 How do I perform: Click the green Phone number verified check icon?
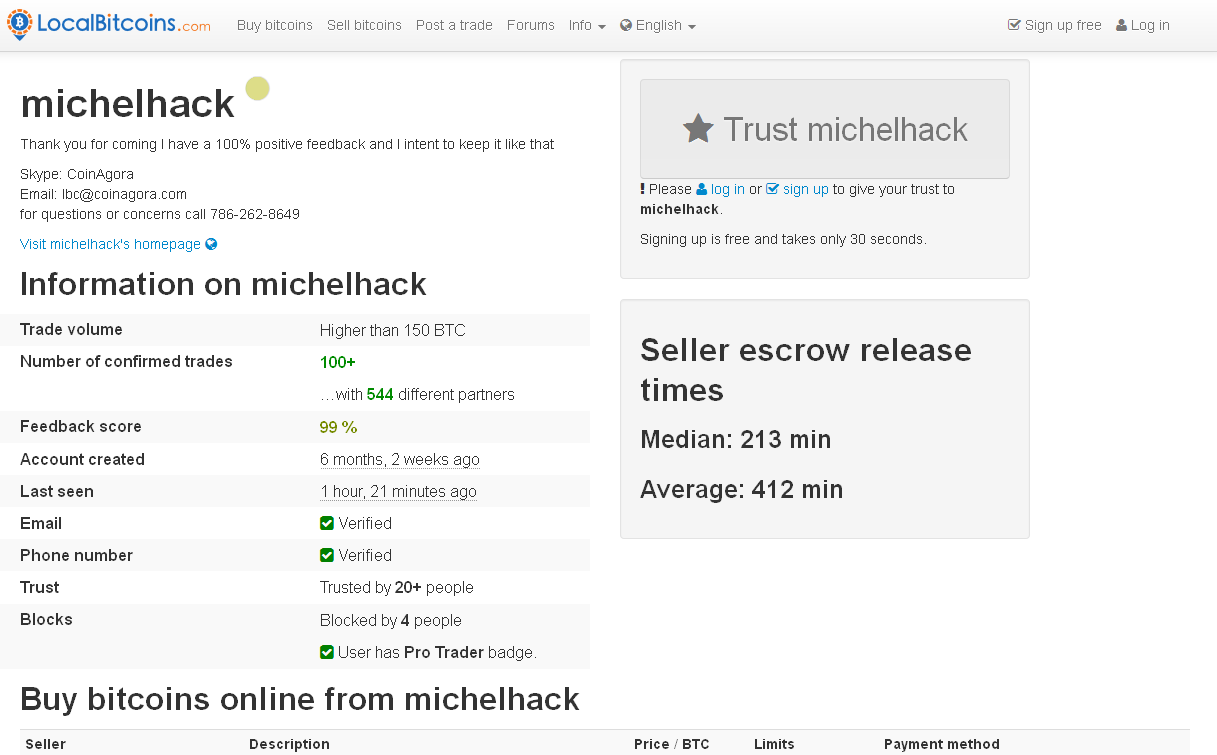pyautogui.click(x=327, y=555)
